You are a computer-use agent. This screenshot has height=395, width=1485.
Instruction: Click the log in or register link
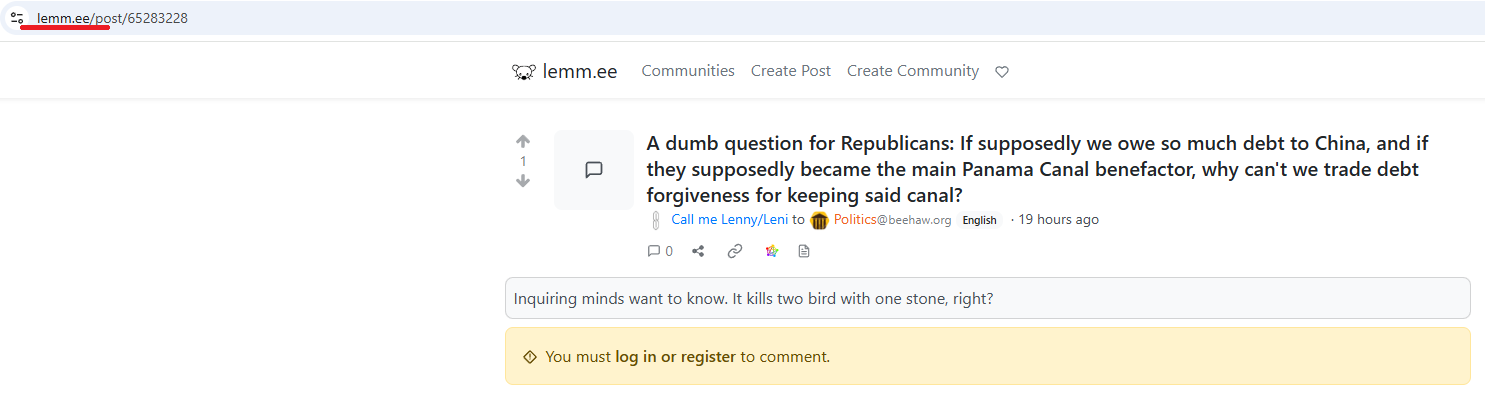tap(676, 357)
